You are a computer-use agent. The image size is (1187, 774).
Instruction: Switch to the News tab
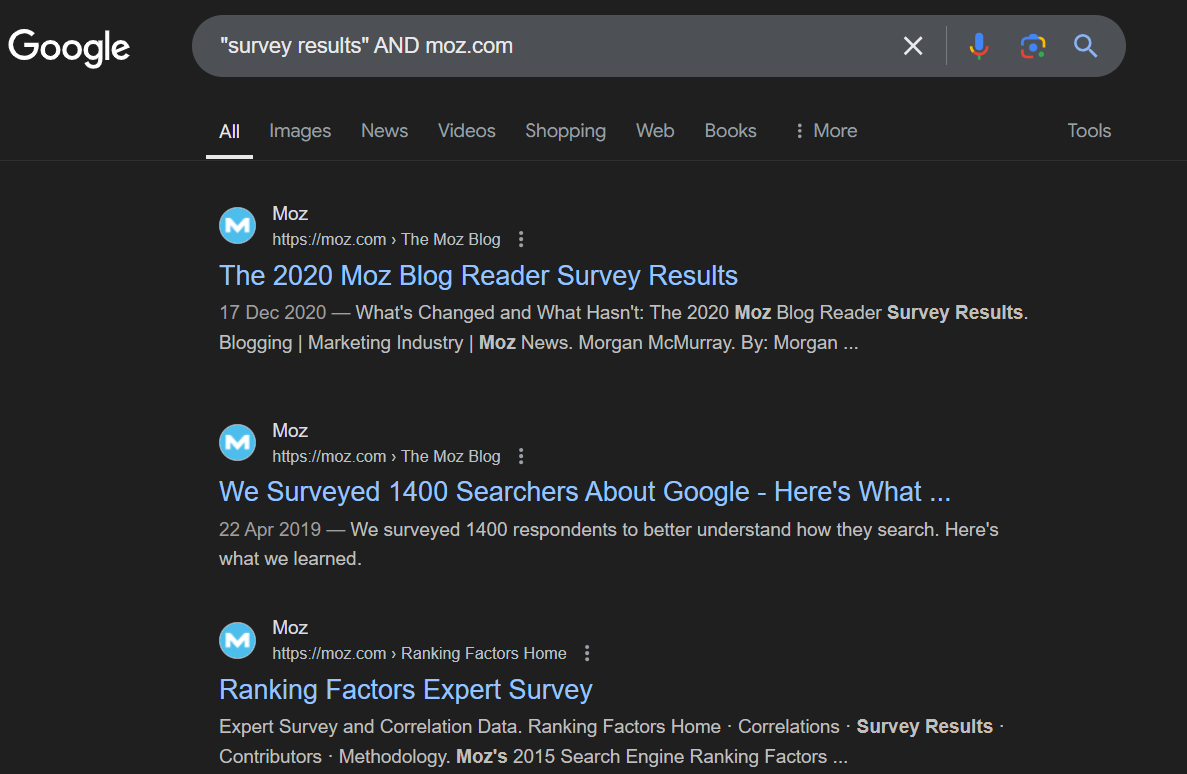[385, 130]
